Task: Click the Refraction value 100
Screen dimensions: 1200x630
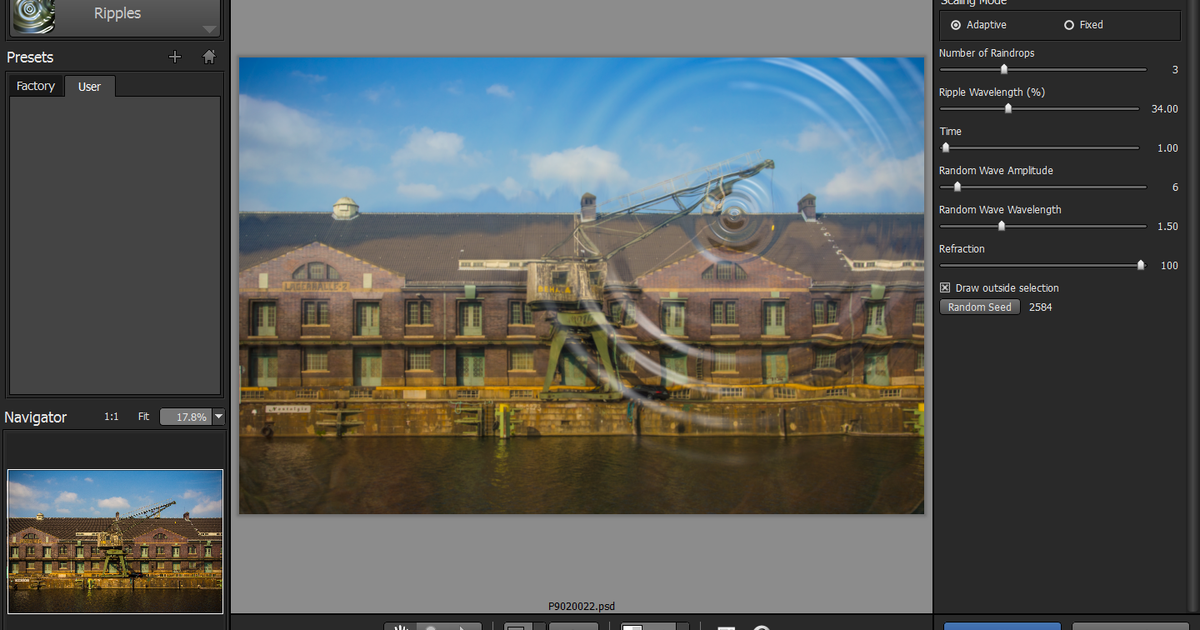Action: click(x=1169, y=266)
